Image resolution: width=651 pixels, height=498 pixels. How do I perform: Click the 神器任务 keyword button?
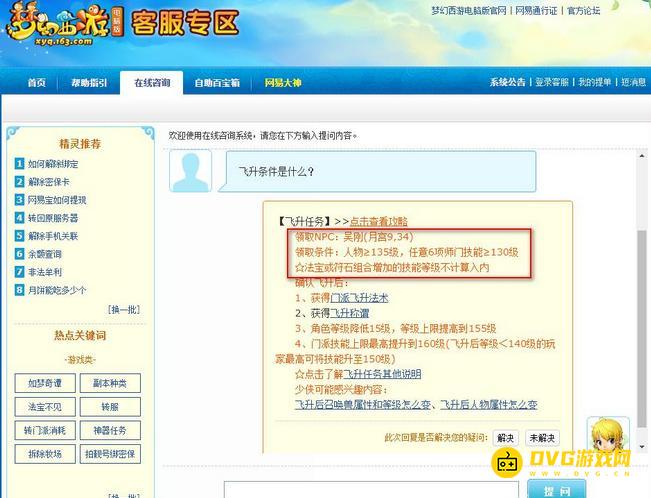pyautogui.click(x=110, y=430)
